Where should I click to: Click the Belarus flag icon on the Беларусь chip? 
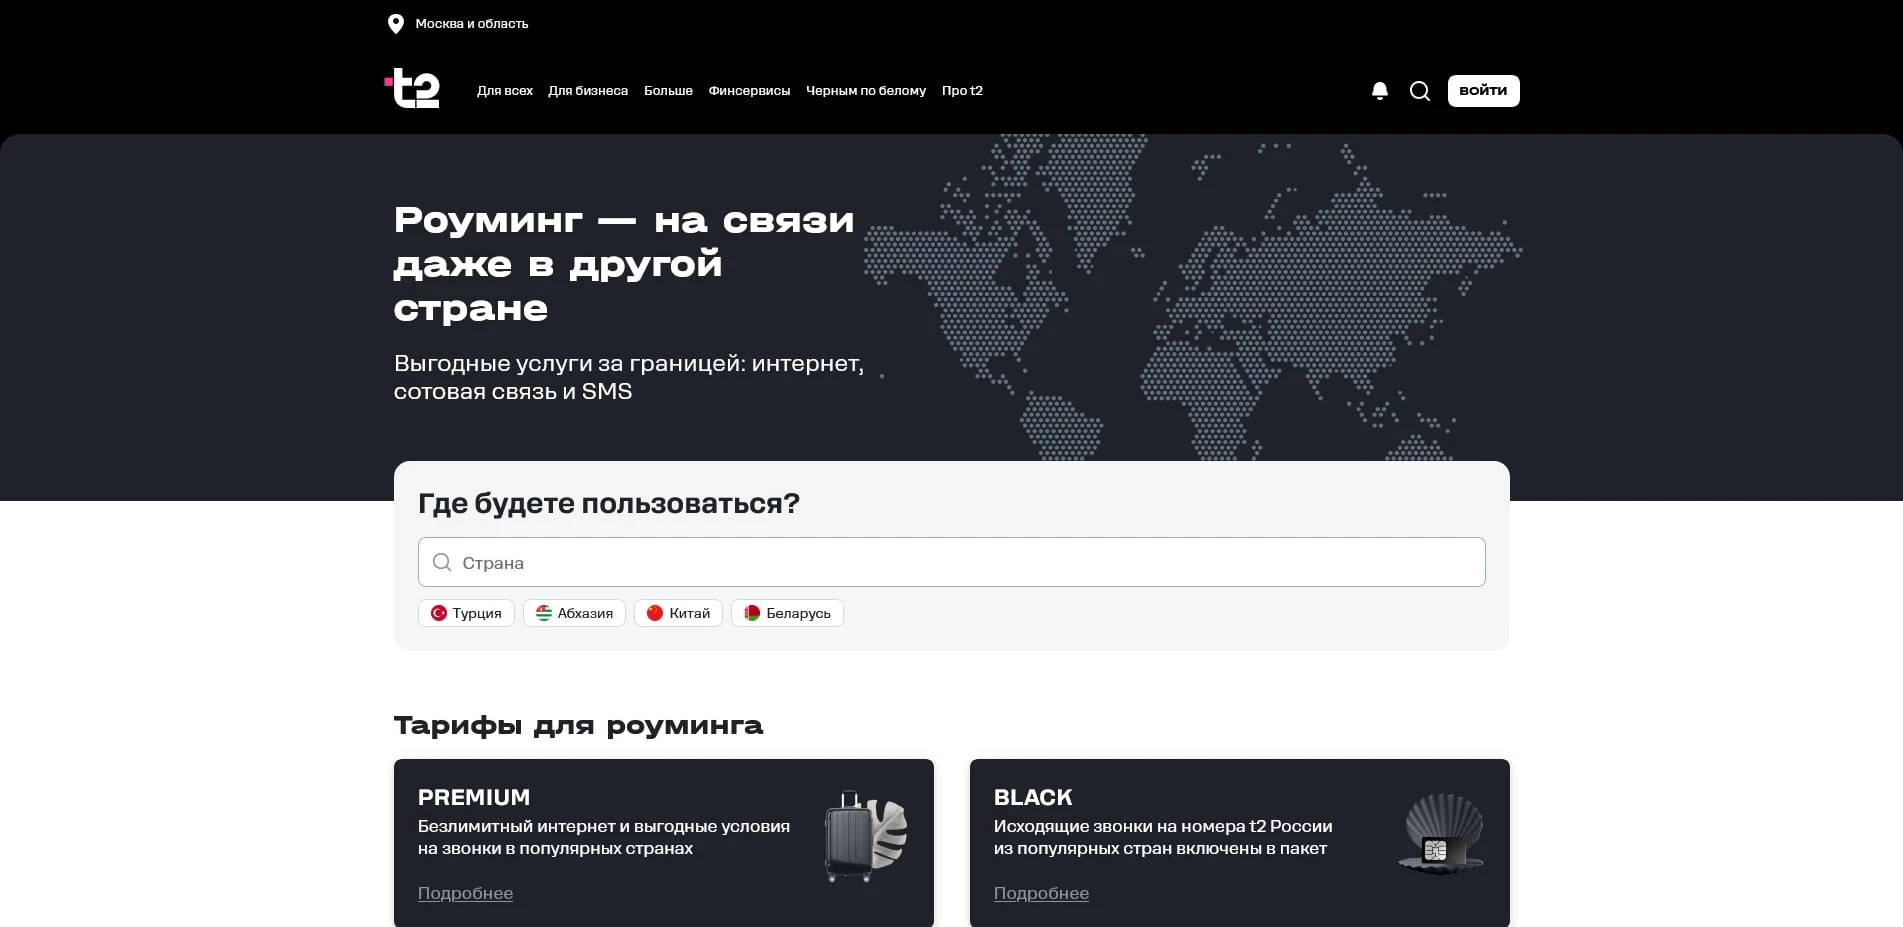coord(753,613)
